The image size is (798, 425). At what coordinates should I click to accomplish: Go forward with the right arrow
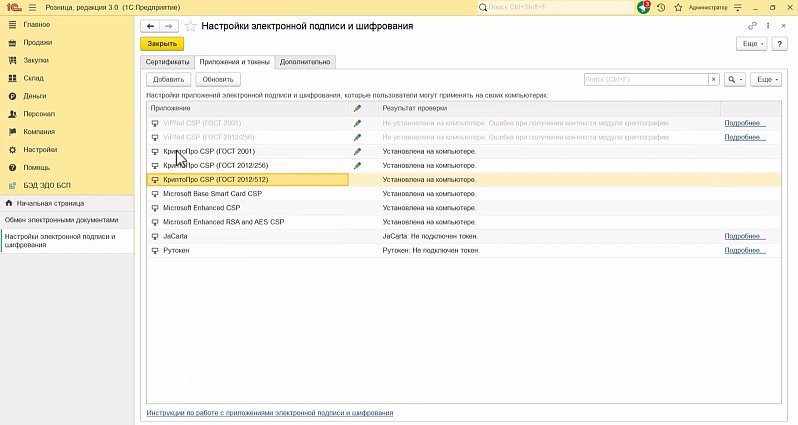click(x=169, y=26)
